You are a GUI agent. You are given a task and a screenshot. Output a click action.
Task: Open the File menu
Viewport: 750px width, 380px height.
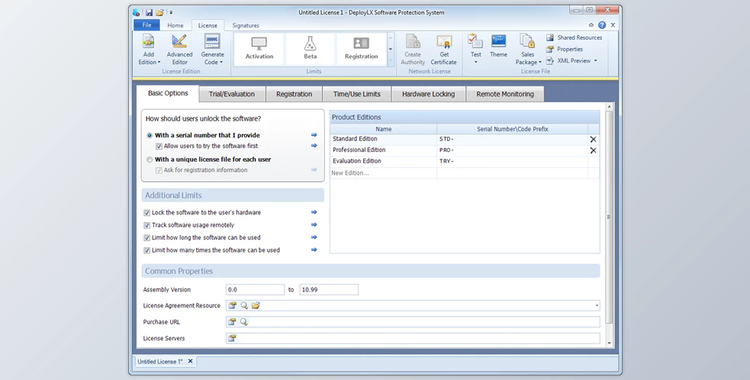point(147,25)
